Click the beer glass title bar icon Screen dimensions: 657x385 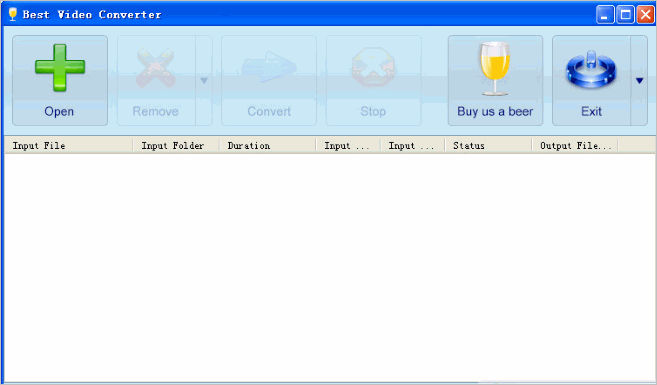pyautogui.click(x=13, y=14)
